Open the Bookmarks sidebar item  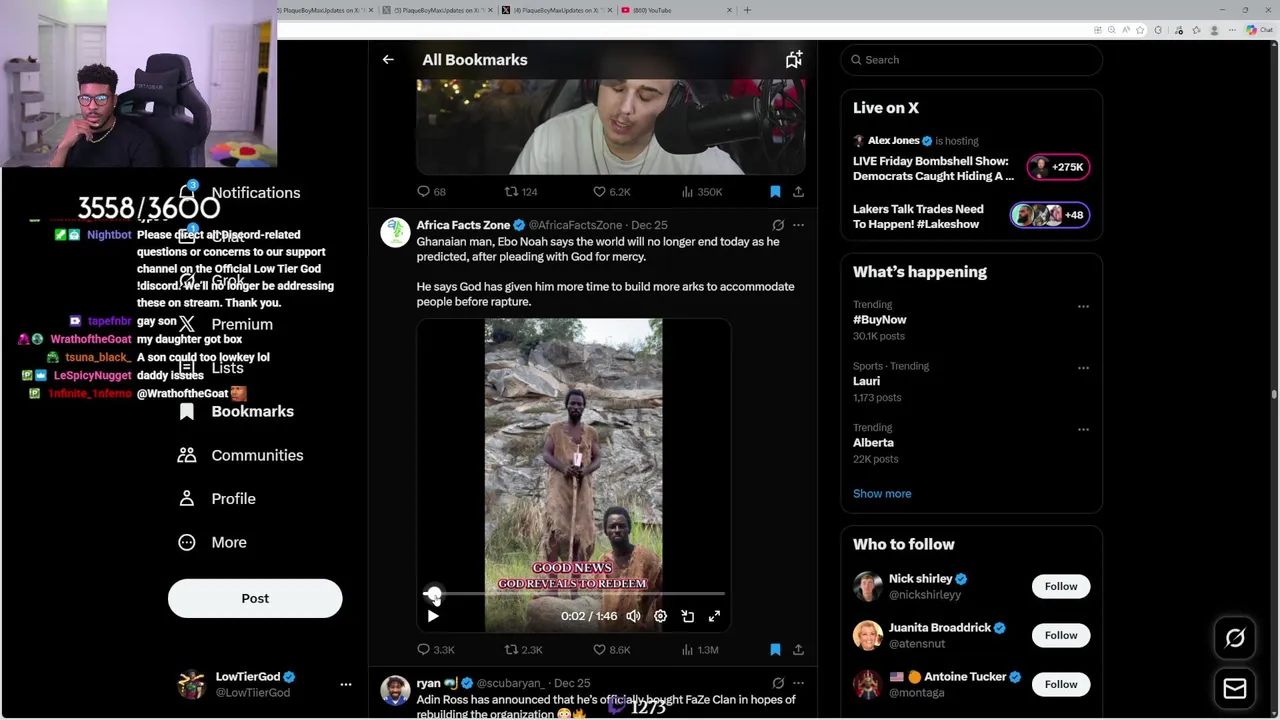(236, 412)
